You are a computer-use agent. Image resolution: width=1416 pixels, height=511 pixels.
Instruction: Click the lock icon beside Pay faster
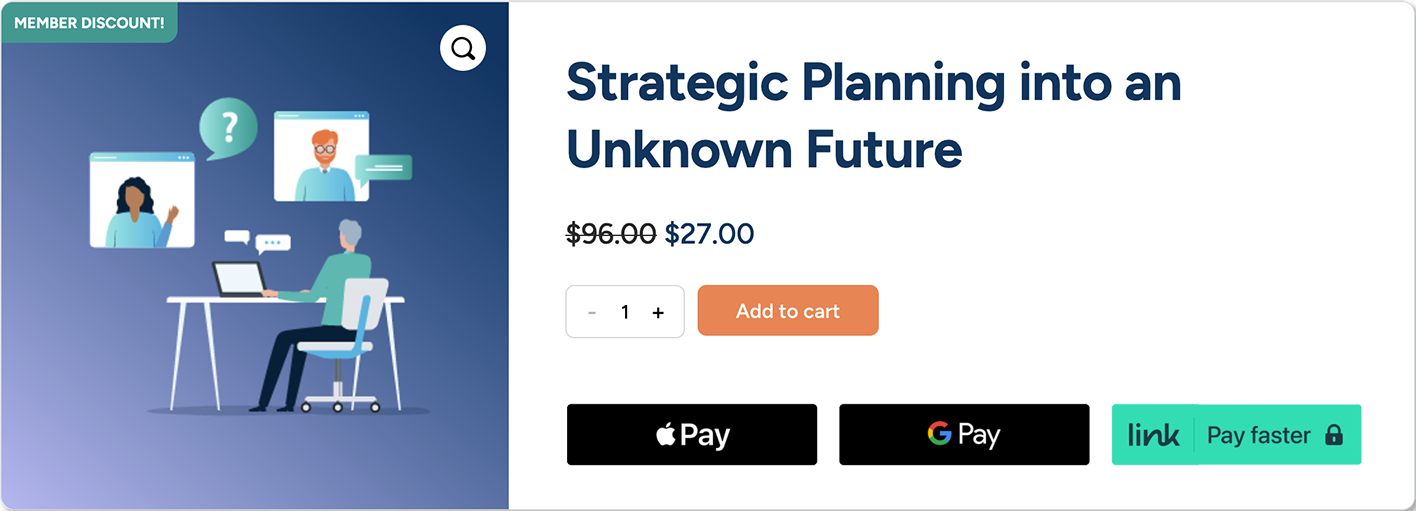(x=1333, y=435)
